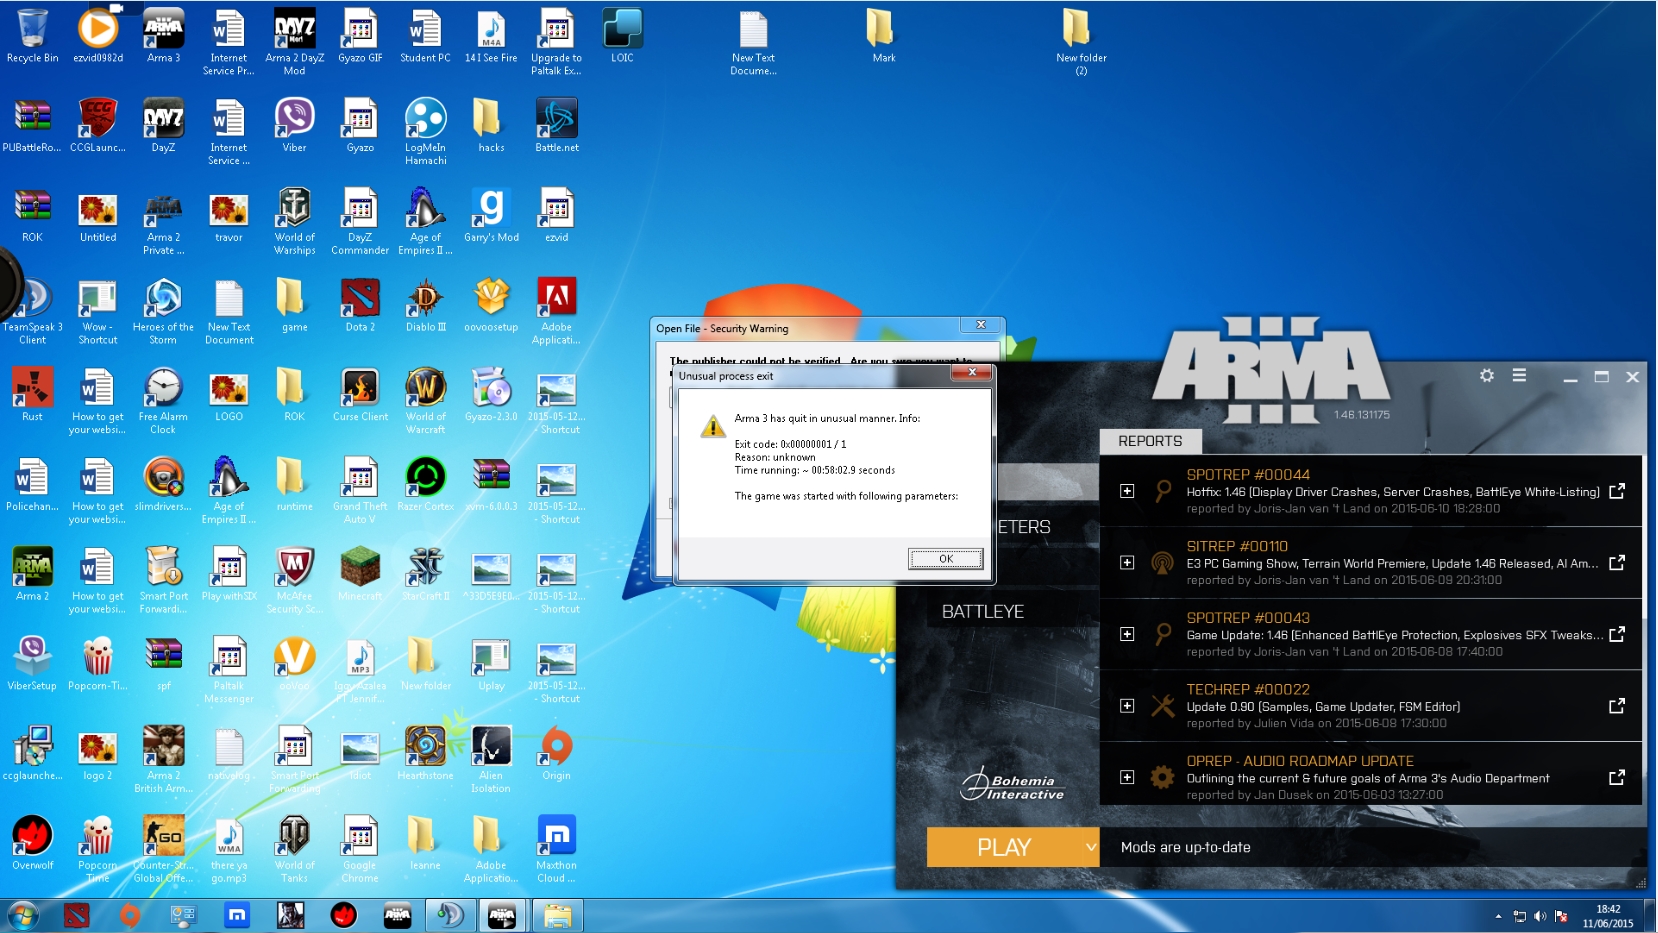Click the "Mods are up-to-date" status text
The image size is (1658, 933).
point(1186,847)
